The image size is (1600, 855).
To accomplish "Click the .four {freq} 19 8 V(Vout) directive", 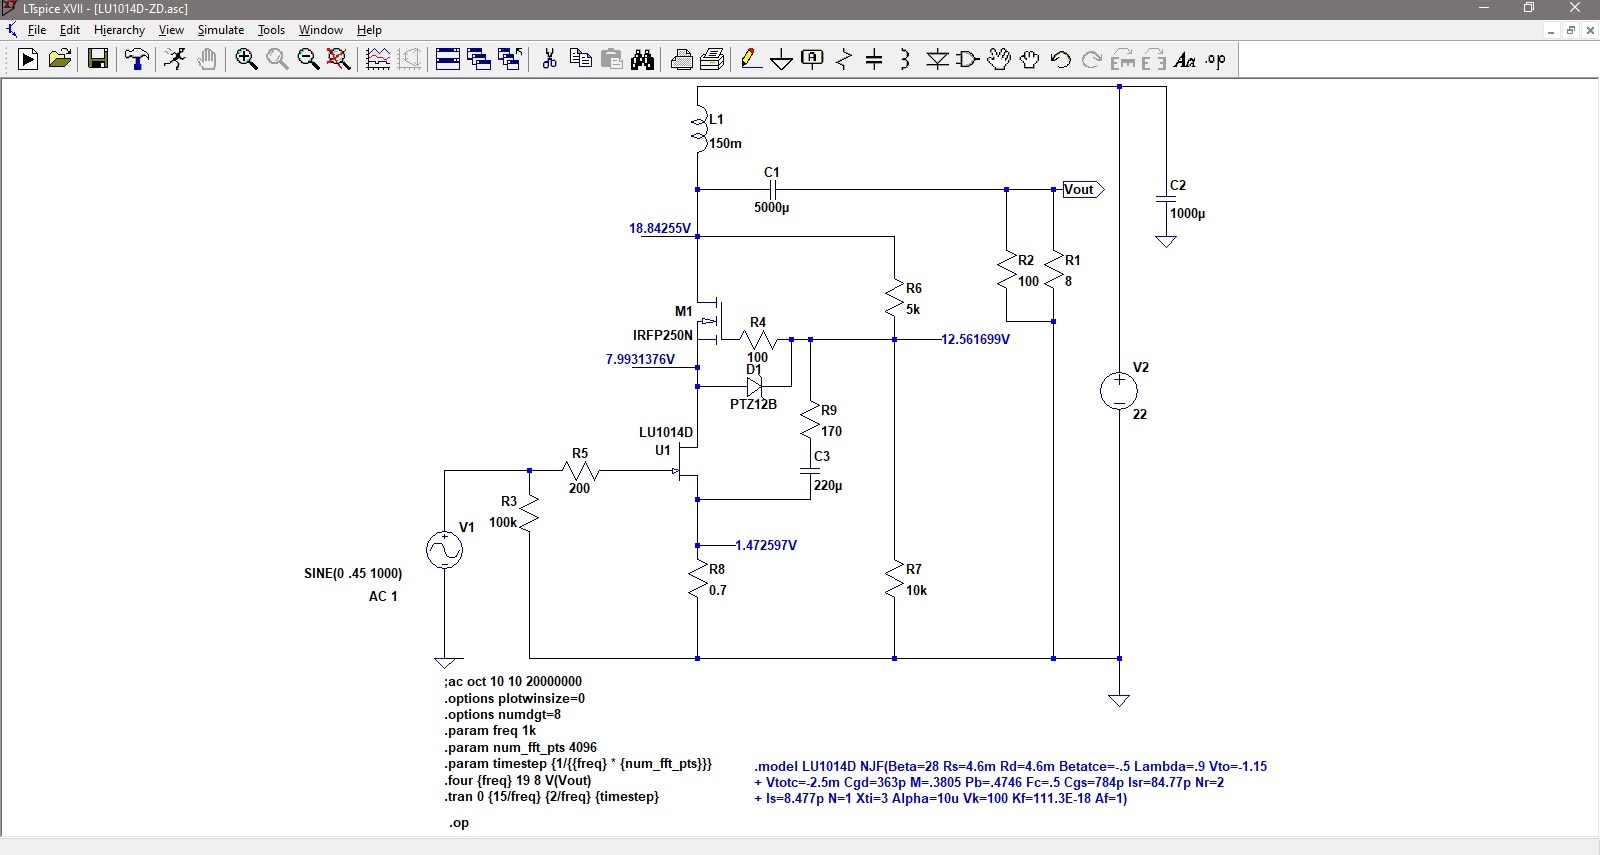I will [518, 780].
